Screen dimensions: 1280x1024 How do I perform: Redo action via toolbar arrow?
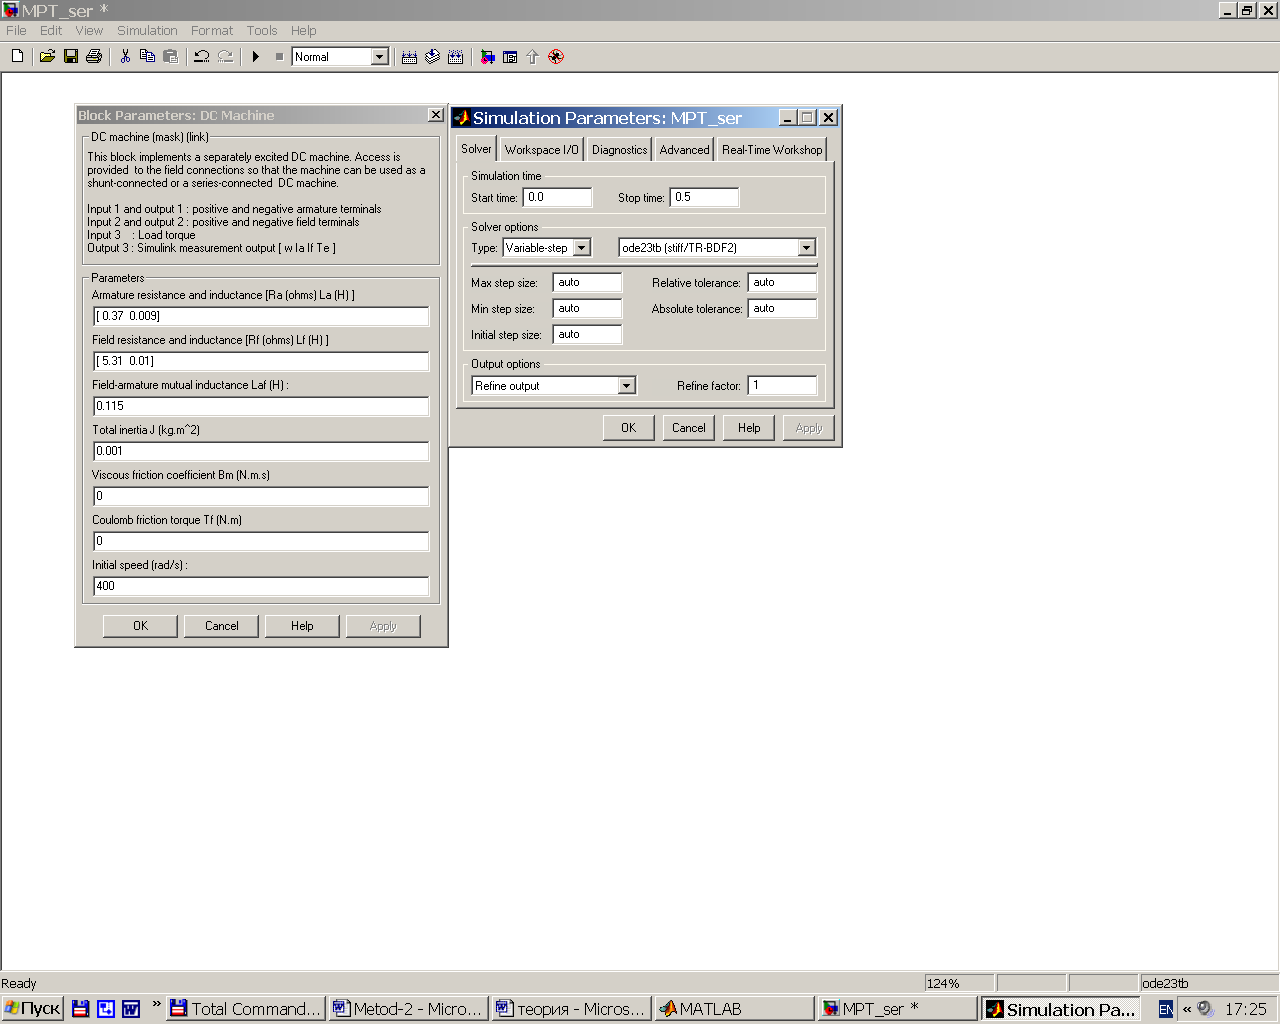(x=225, y=57)
